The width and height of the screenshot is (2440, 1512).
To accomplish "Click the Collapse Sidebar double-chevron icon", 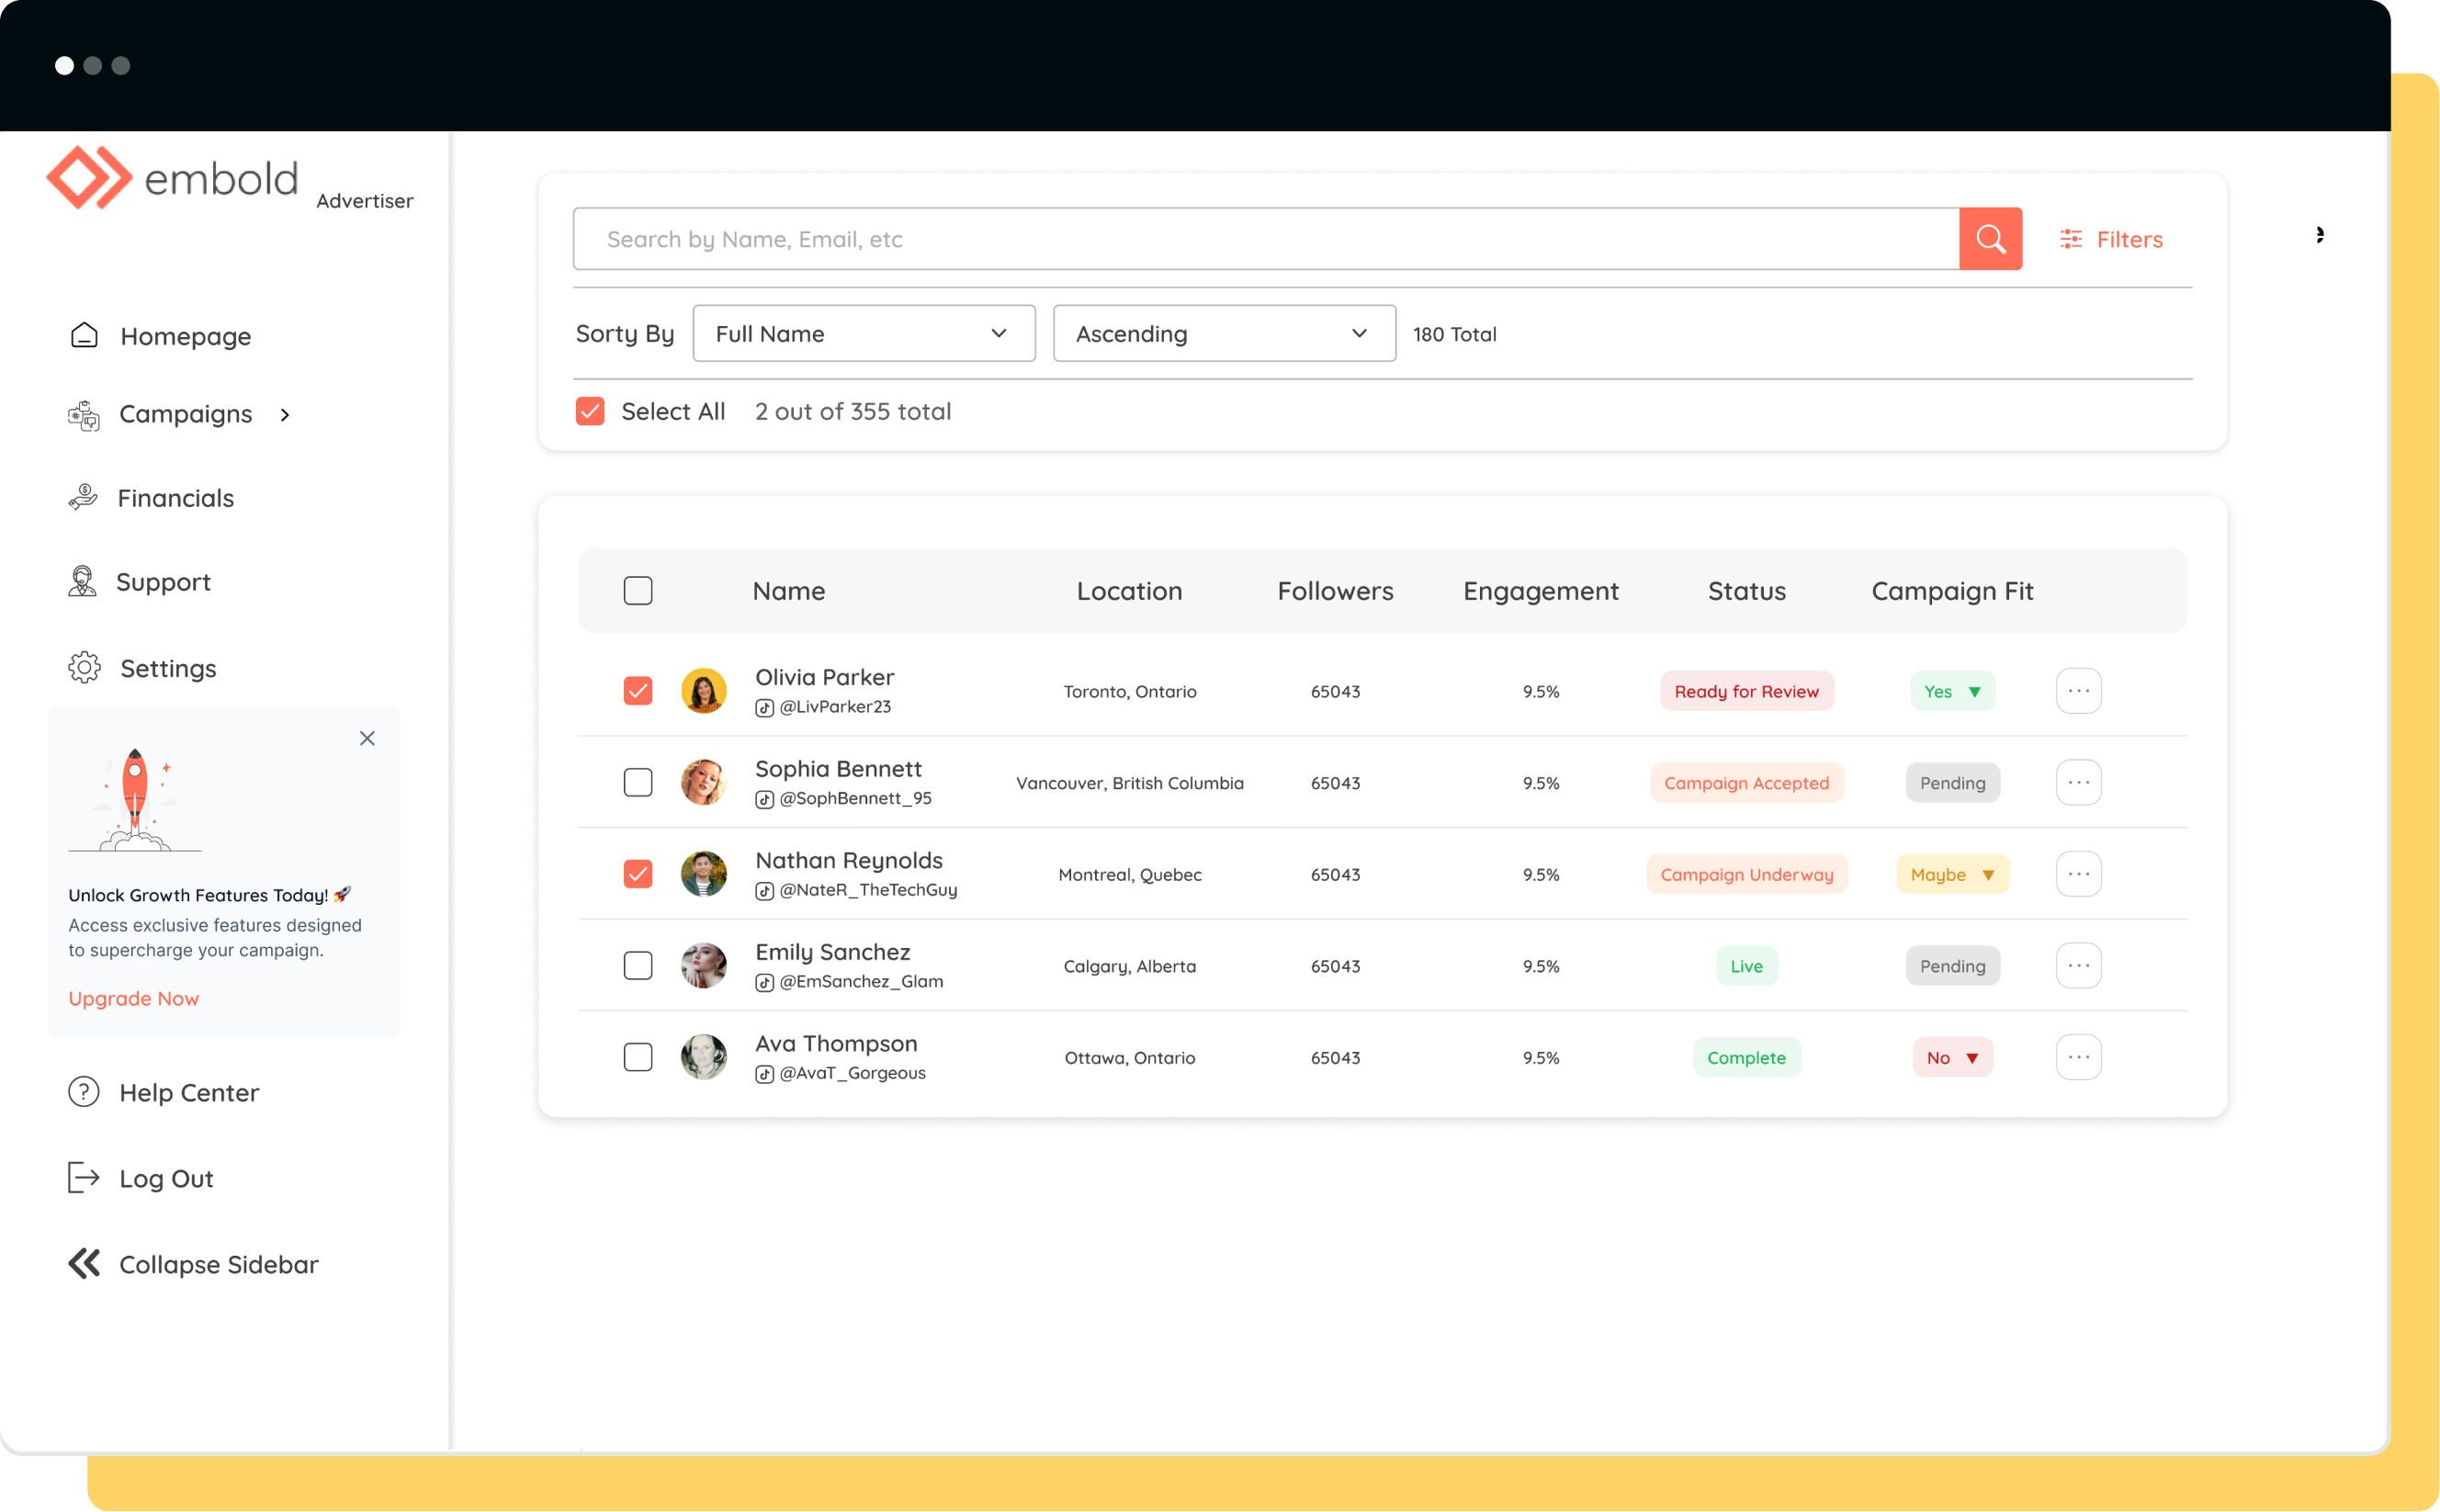I will point(84,1264).
